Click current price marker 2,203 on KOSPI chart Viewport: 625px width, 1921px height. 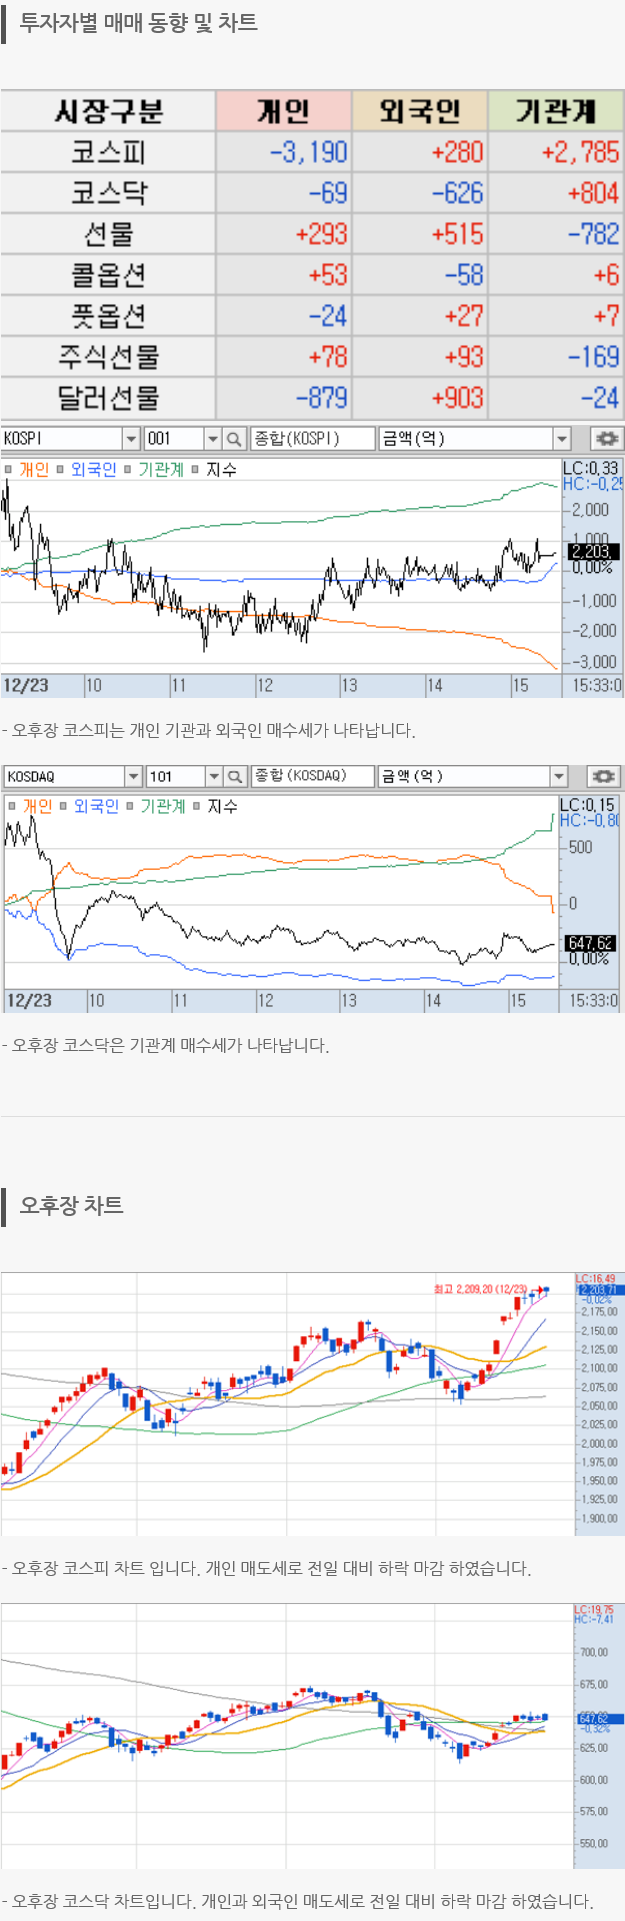592,551
